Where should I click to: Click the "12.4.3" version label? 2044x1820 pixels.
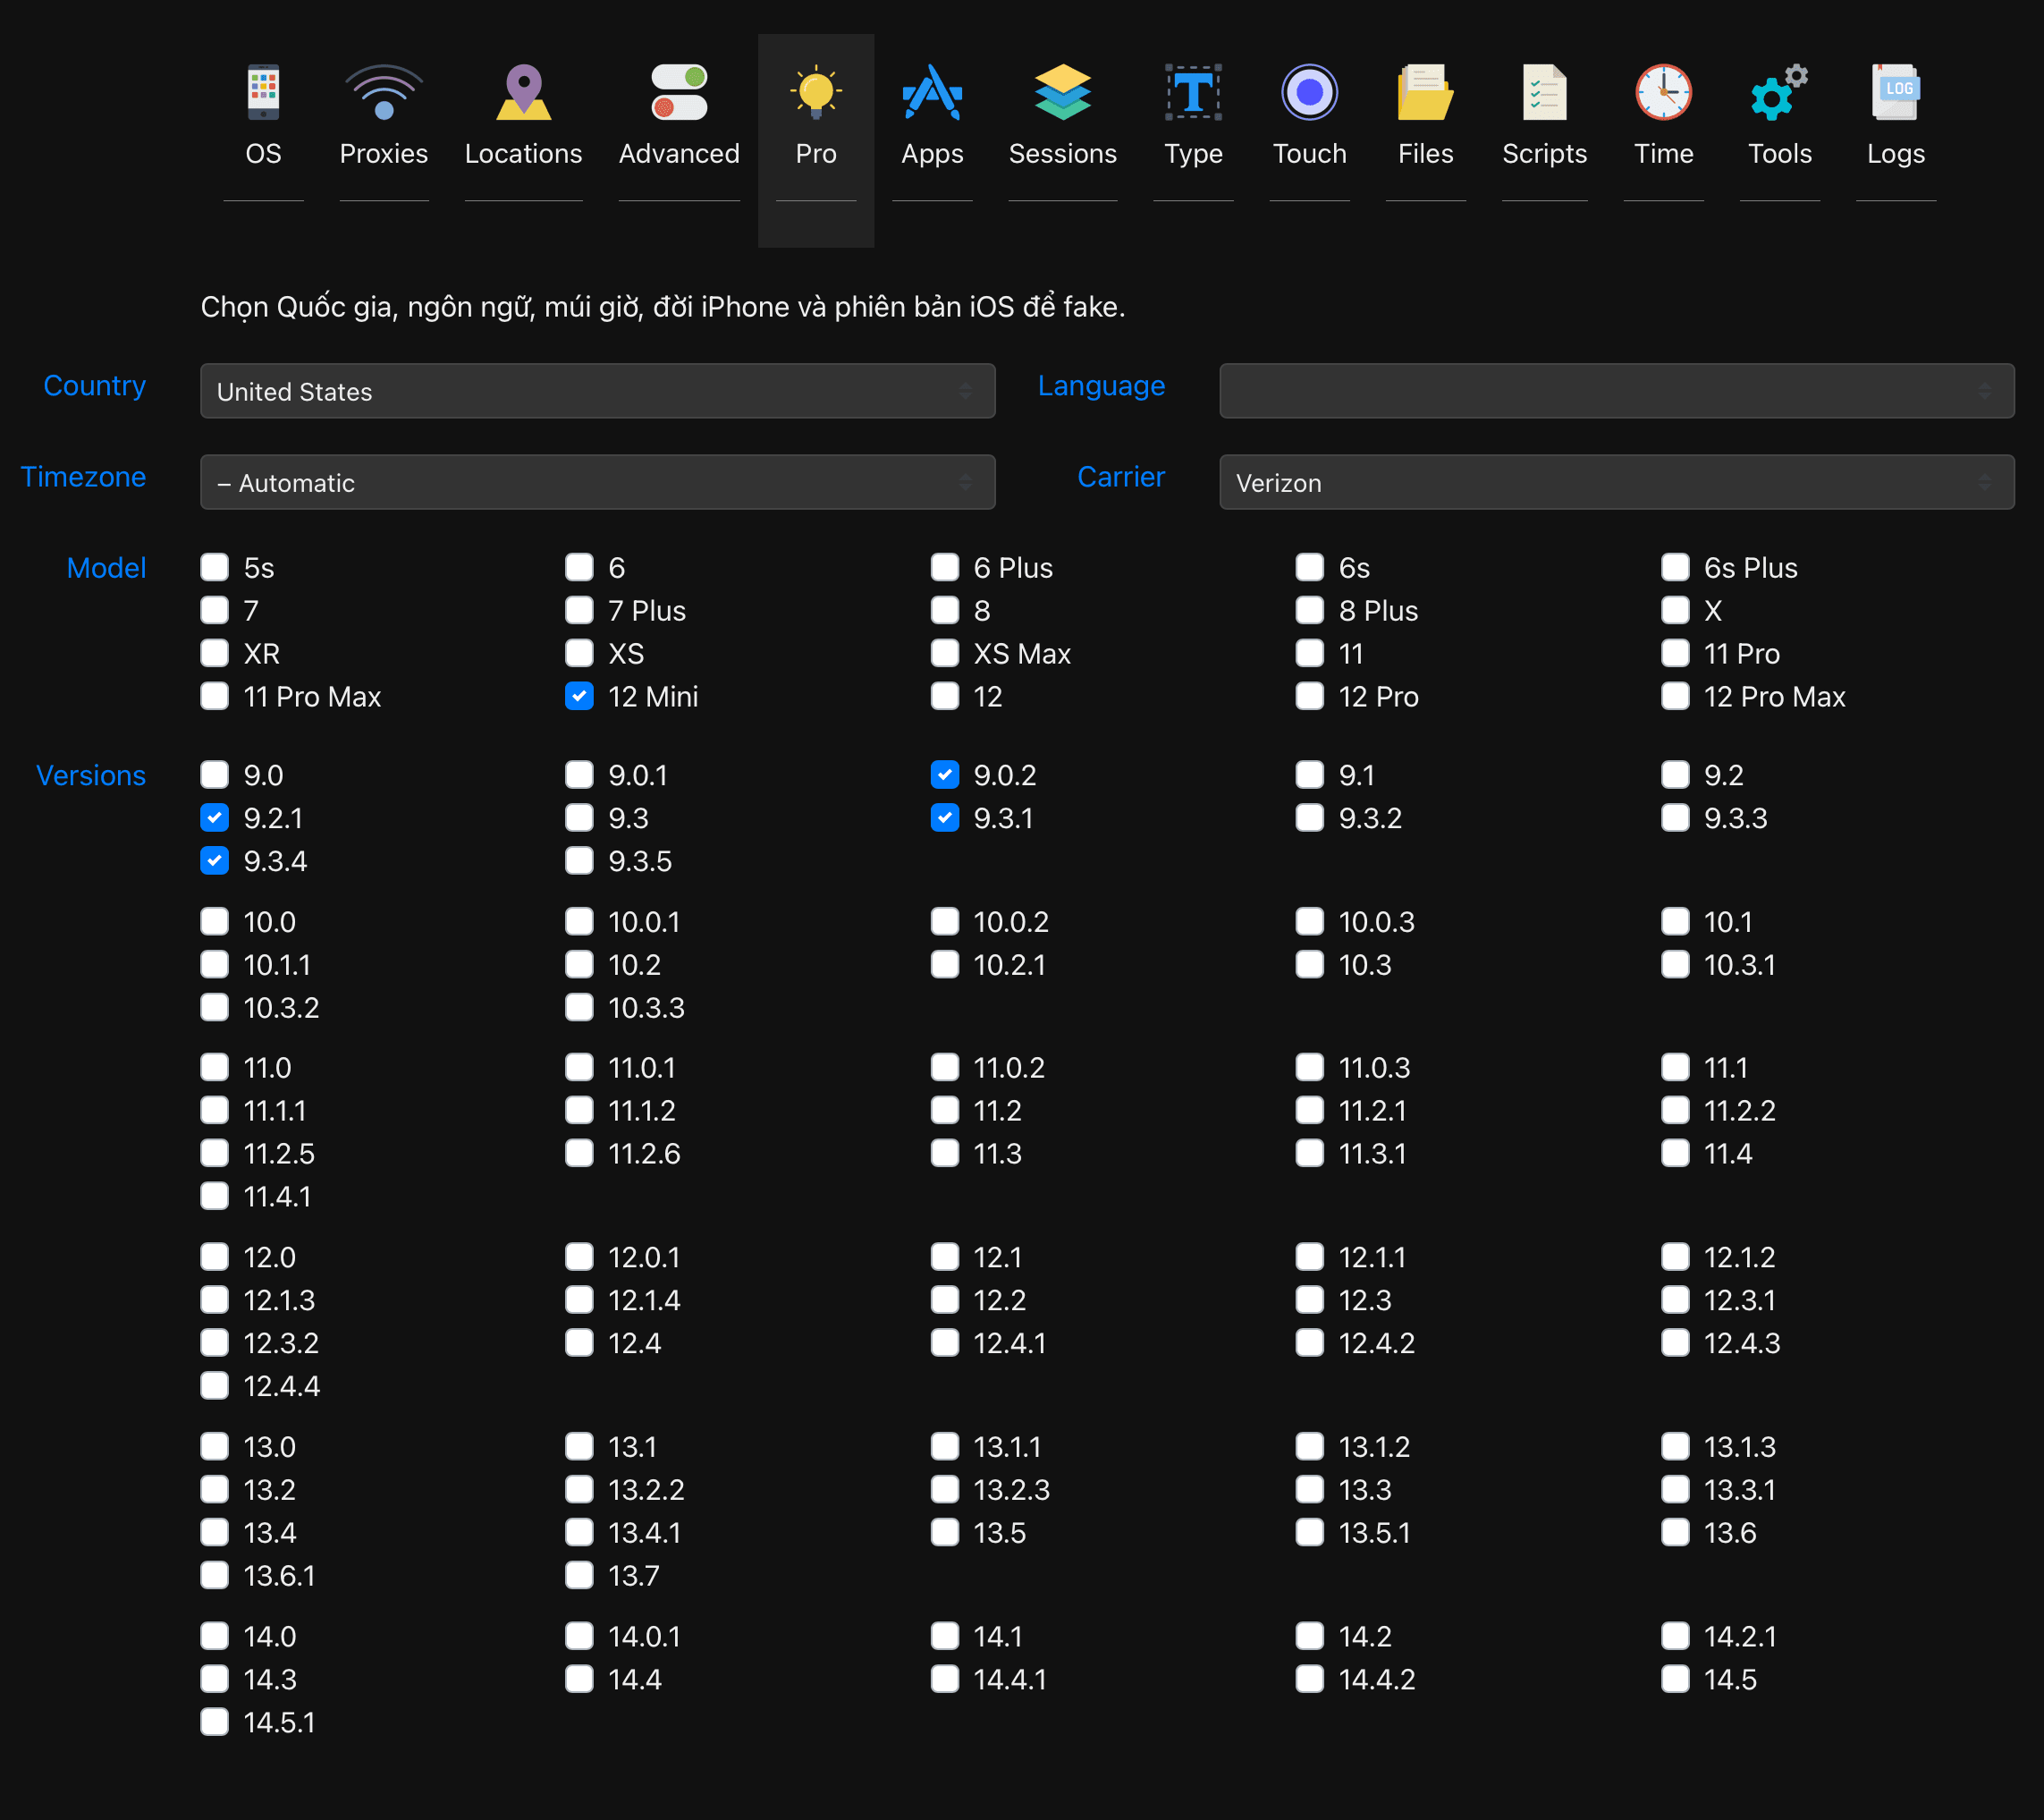click(x=1742, y=1343)
